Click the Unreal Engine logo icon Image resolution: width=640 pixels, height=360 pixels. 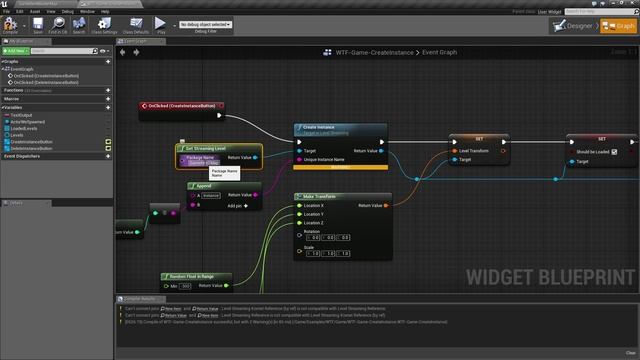[4, 4]
